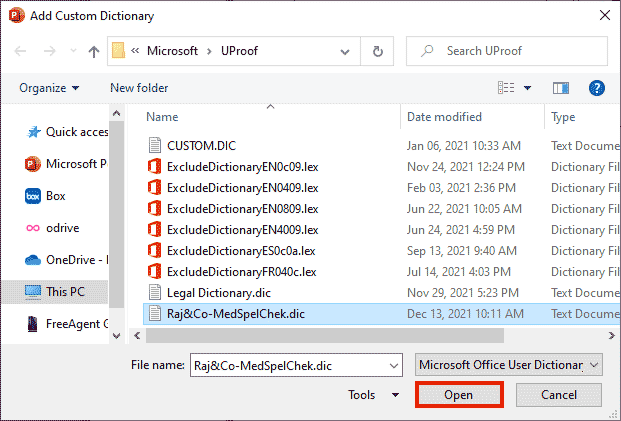Click the Office icon of ExcludeDictionaryEN0c09.lex

tap(154, 166)
